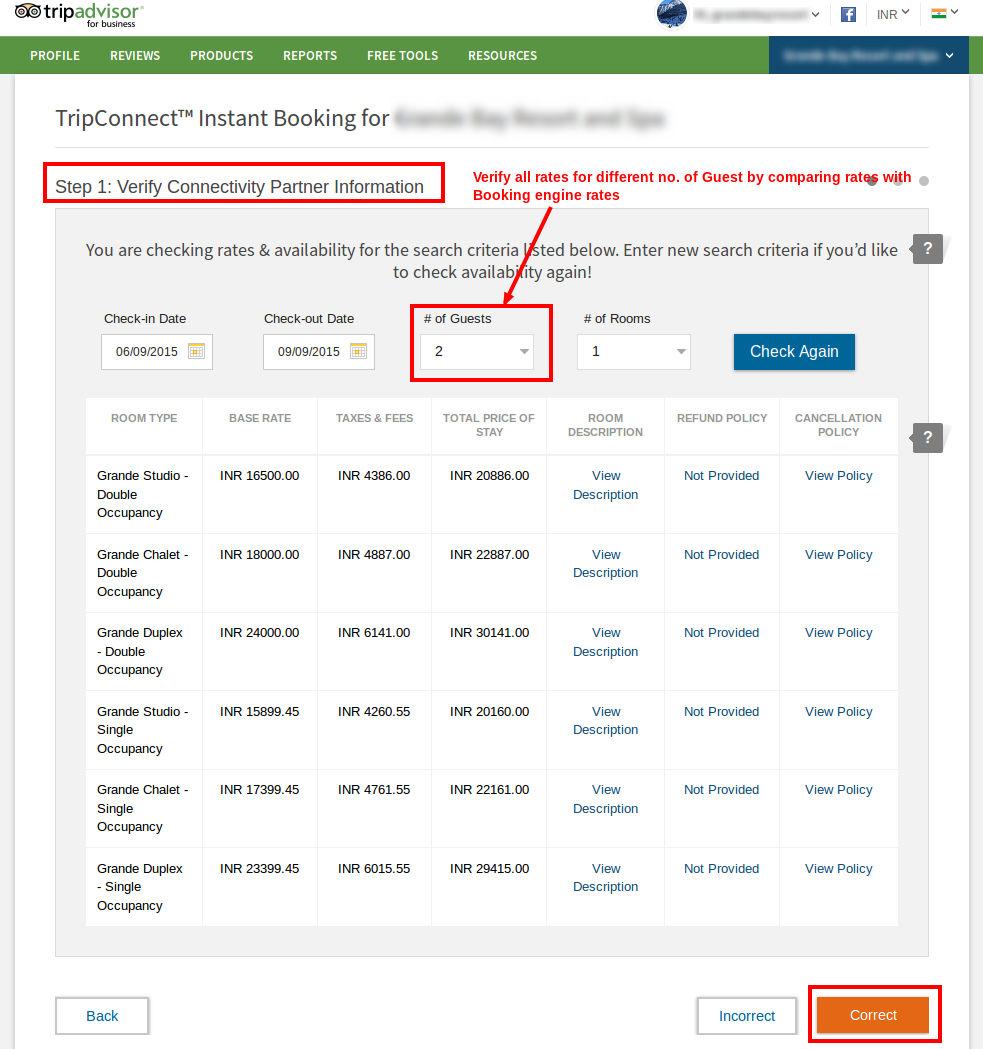View Description for Grande Duplex Double Occupancy
The width and height of the screenshot is (983, 1049).
pos(606,642)
